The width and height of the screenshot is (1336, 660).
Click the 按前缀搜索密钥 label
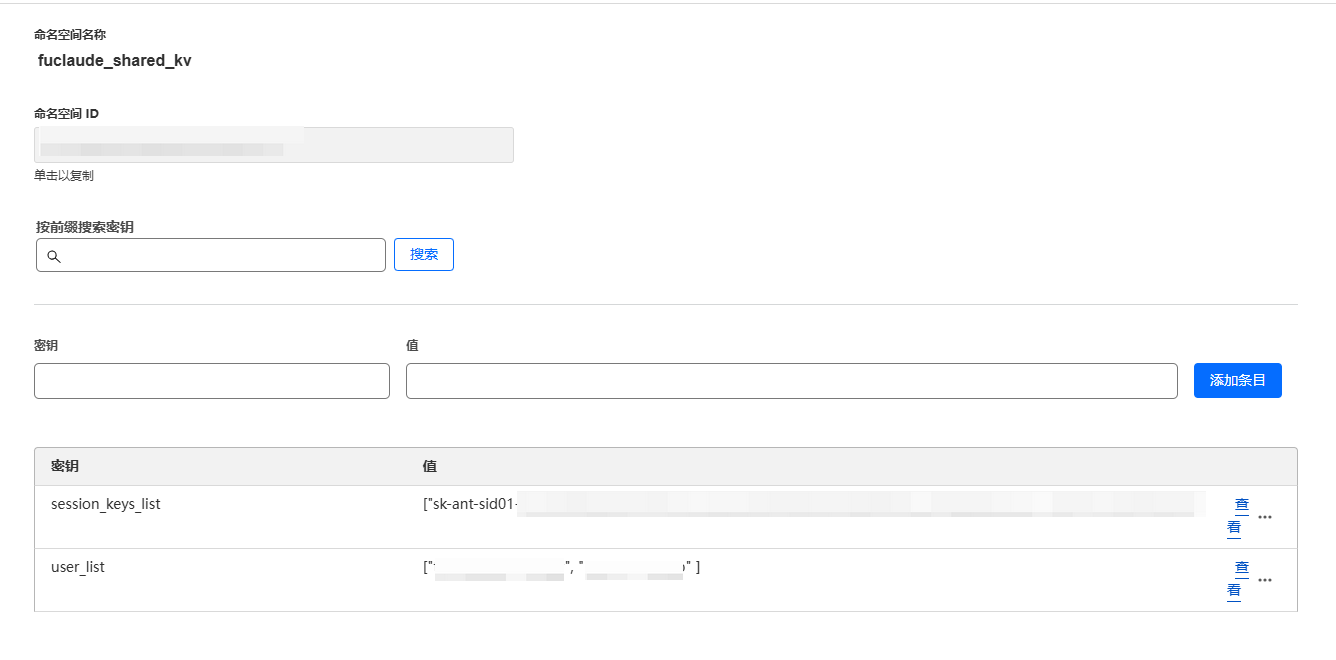tap(85, 227)
